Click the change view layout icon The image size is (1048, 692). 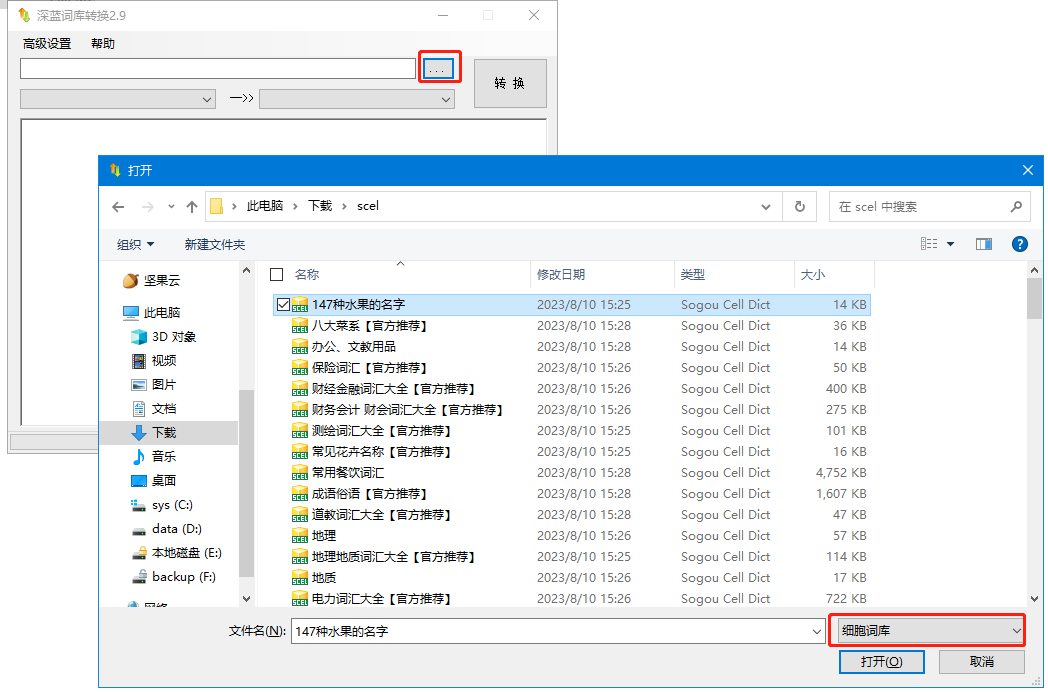(x=929, y=244)
